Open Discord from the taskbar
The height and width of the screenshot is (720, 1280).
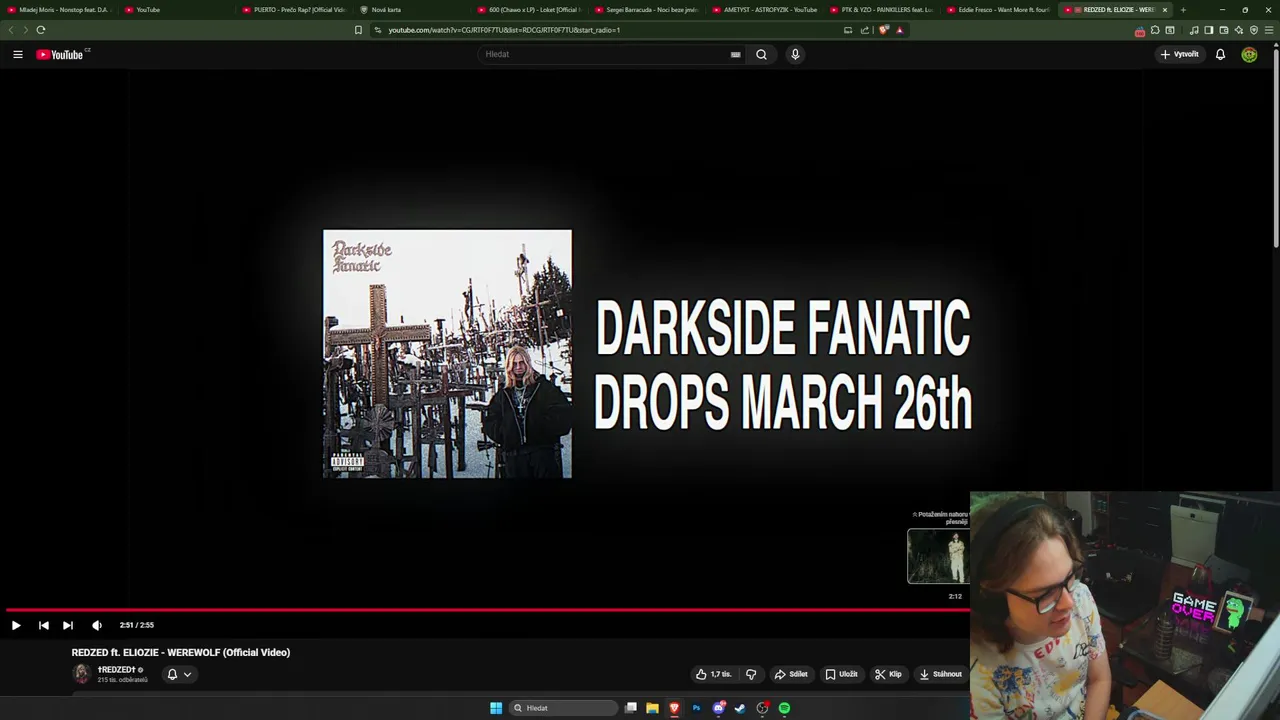pyautogui.click(x=718, y=708)
